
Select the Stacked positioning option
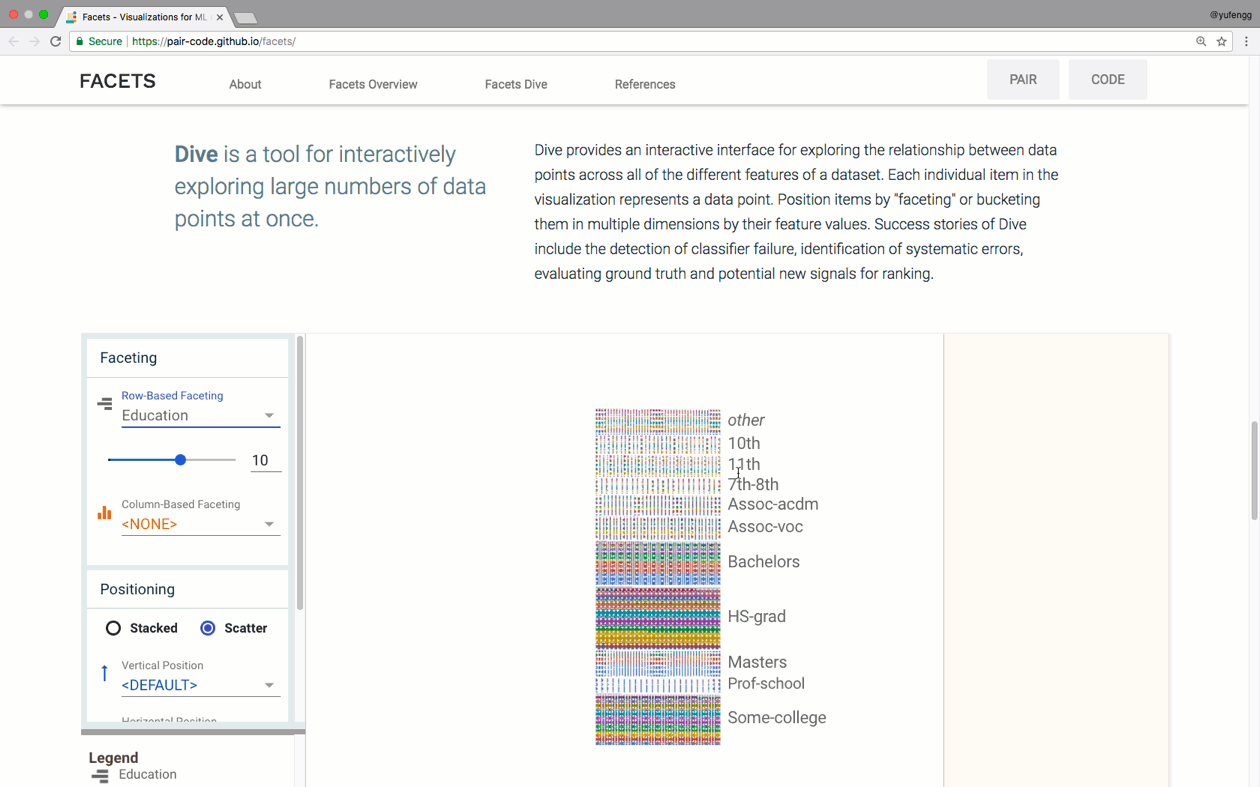tap(113, 627)
